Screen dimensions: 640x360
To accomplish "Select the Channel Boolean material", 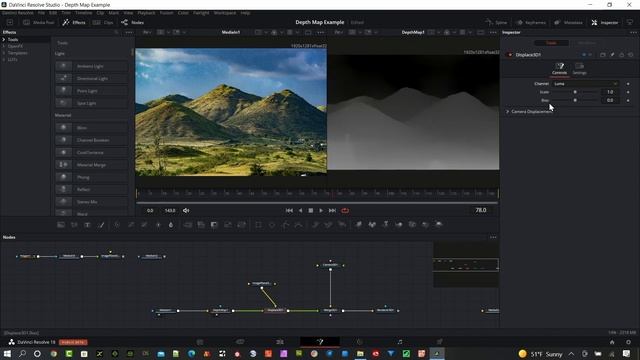I will (91, 140).
